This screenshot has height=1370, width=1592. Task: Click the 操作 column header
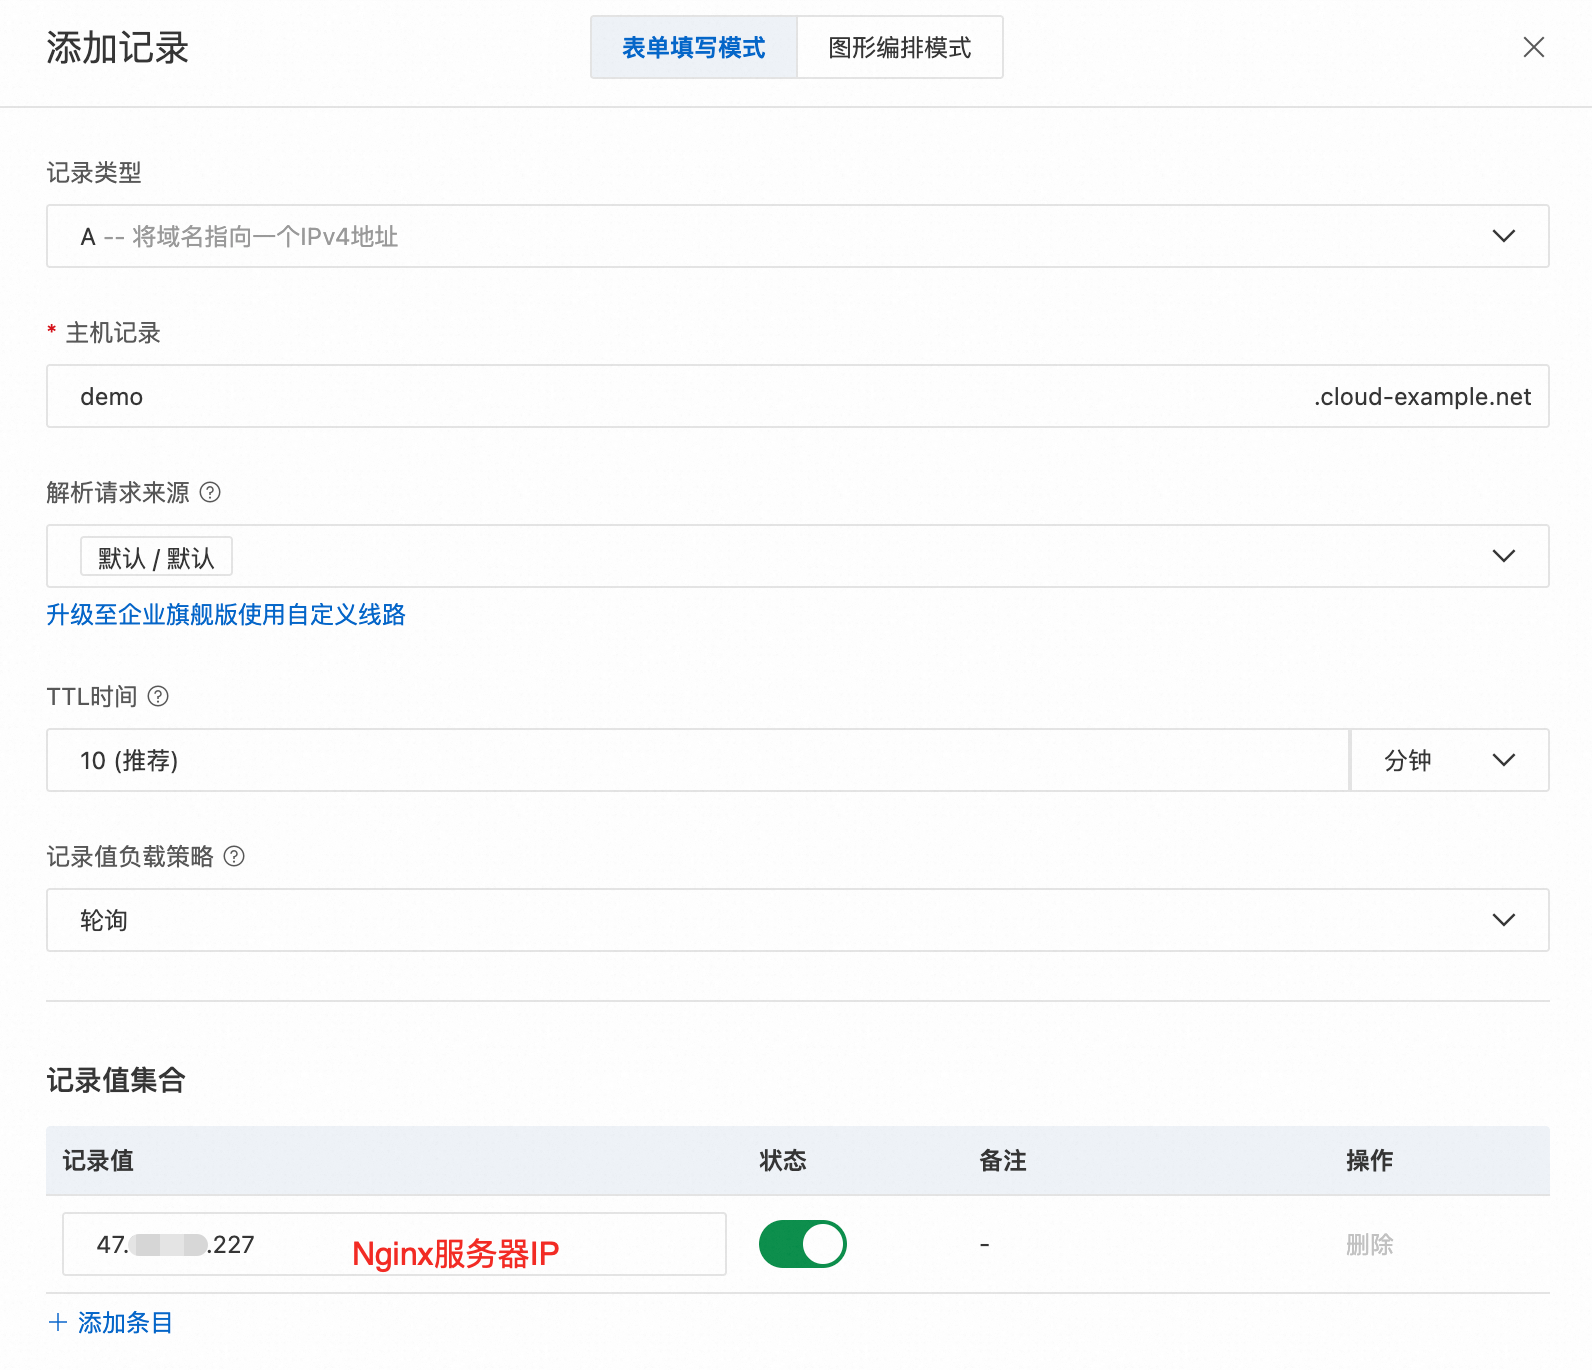tap(1369, 1160)
